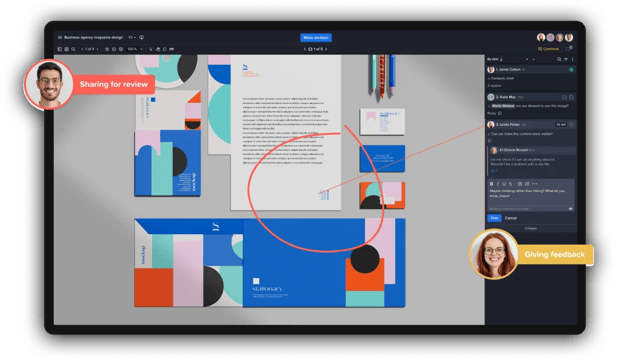Image resolution: width=624 pixels, height=360 pixels.
Task: Toggle bold formatting in reply editor
Action: 491,184
